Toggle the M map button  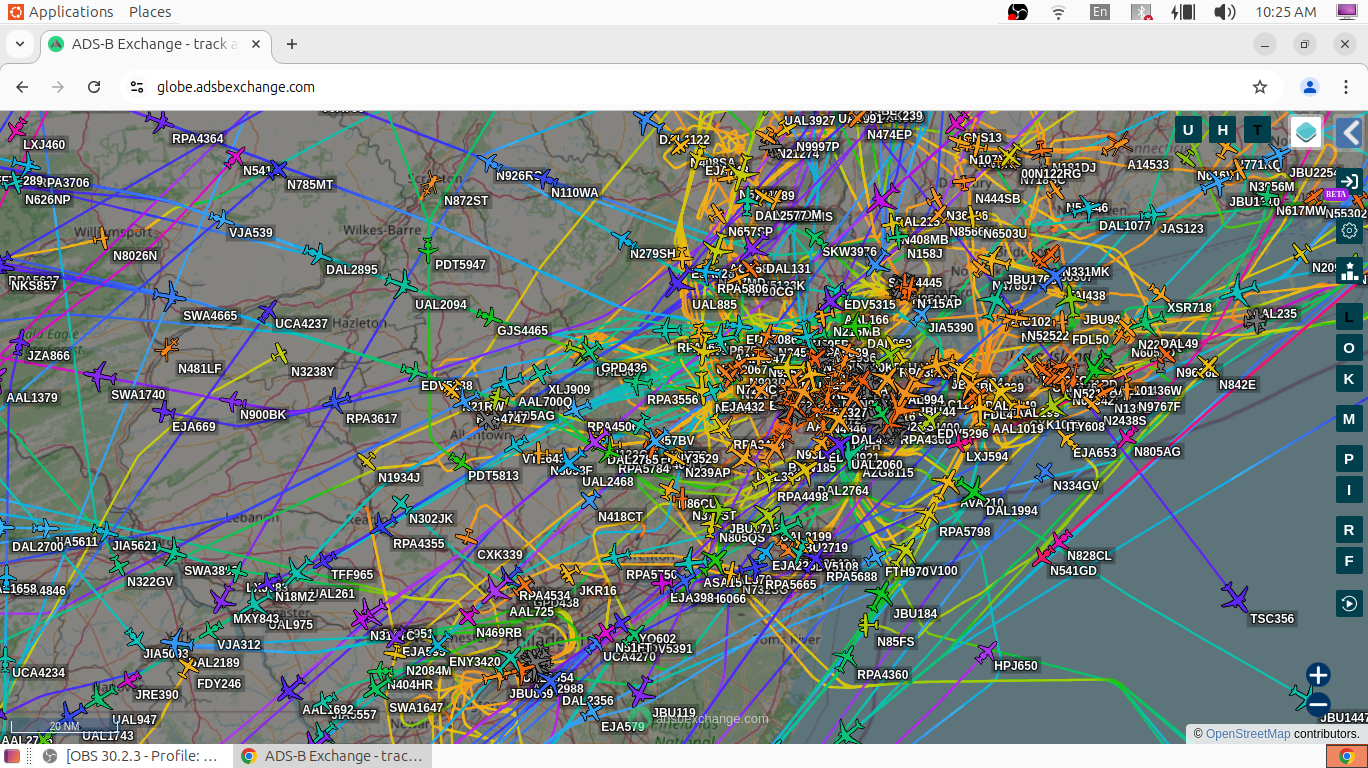(x=1349, y=419)
